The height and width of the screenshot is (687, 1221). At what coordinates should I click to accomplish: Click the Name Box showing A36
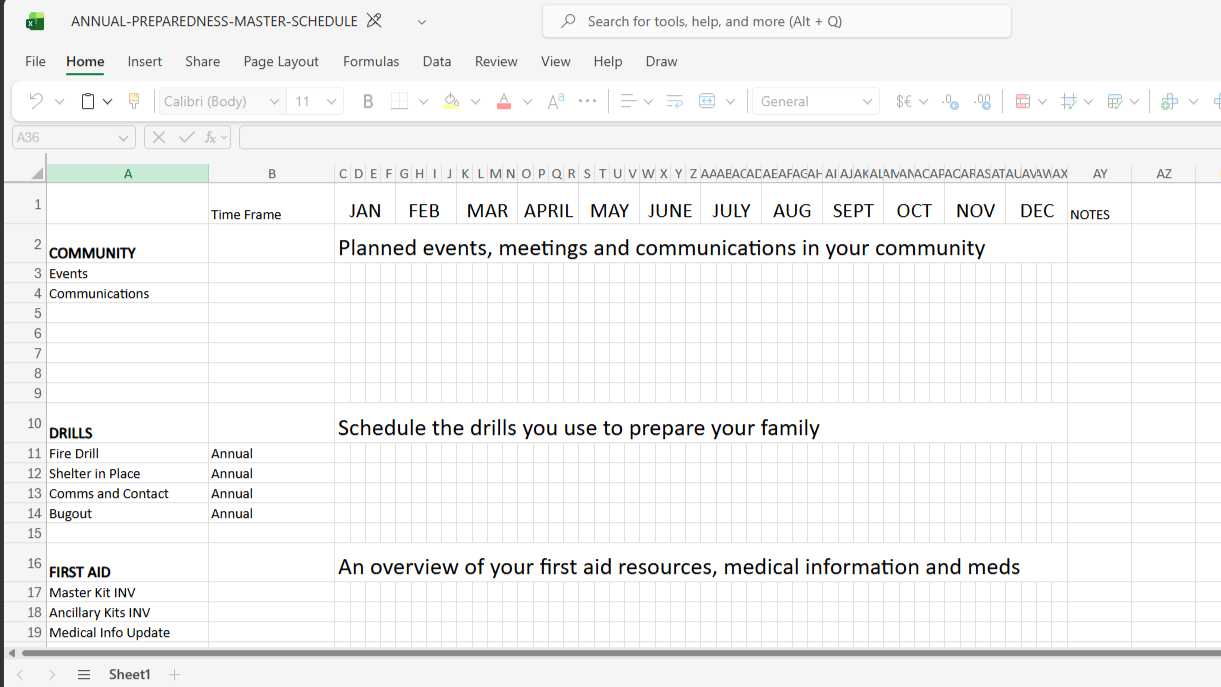pos(73,137)
